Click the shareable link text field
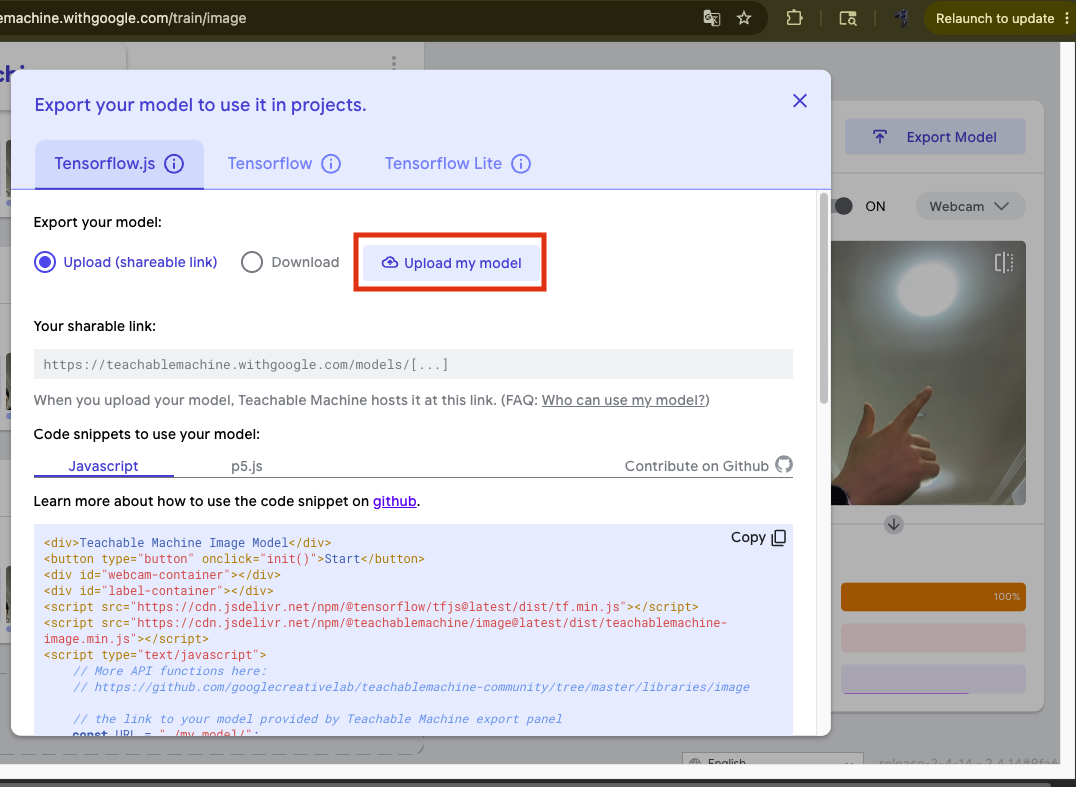Viewport: 1076px width, 787px height. 413,364
